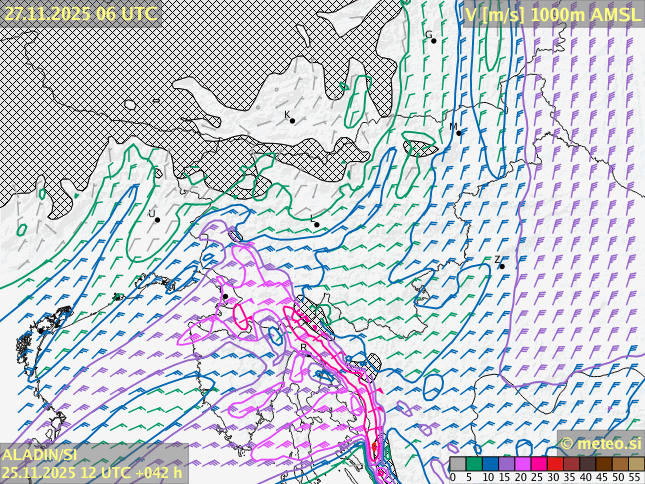The height and width of the screenshot is (484, 645).
Task: Click the city marker labeled Z
Action: pyautogui.click(x=502, y=266)
